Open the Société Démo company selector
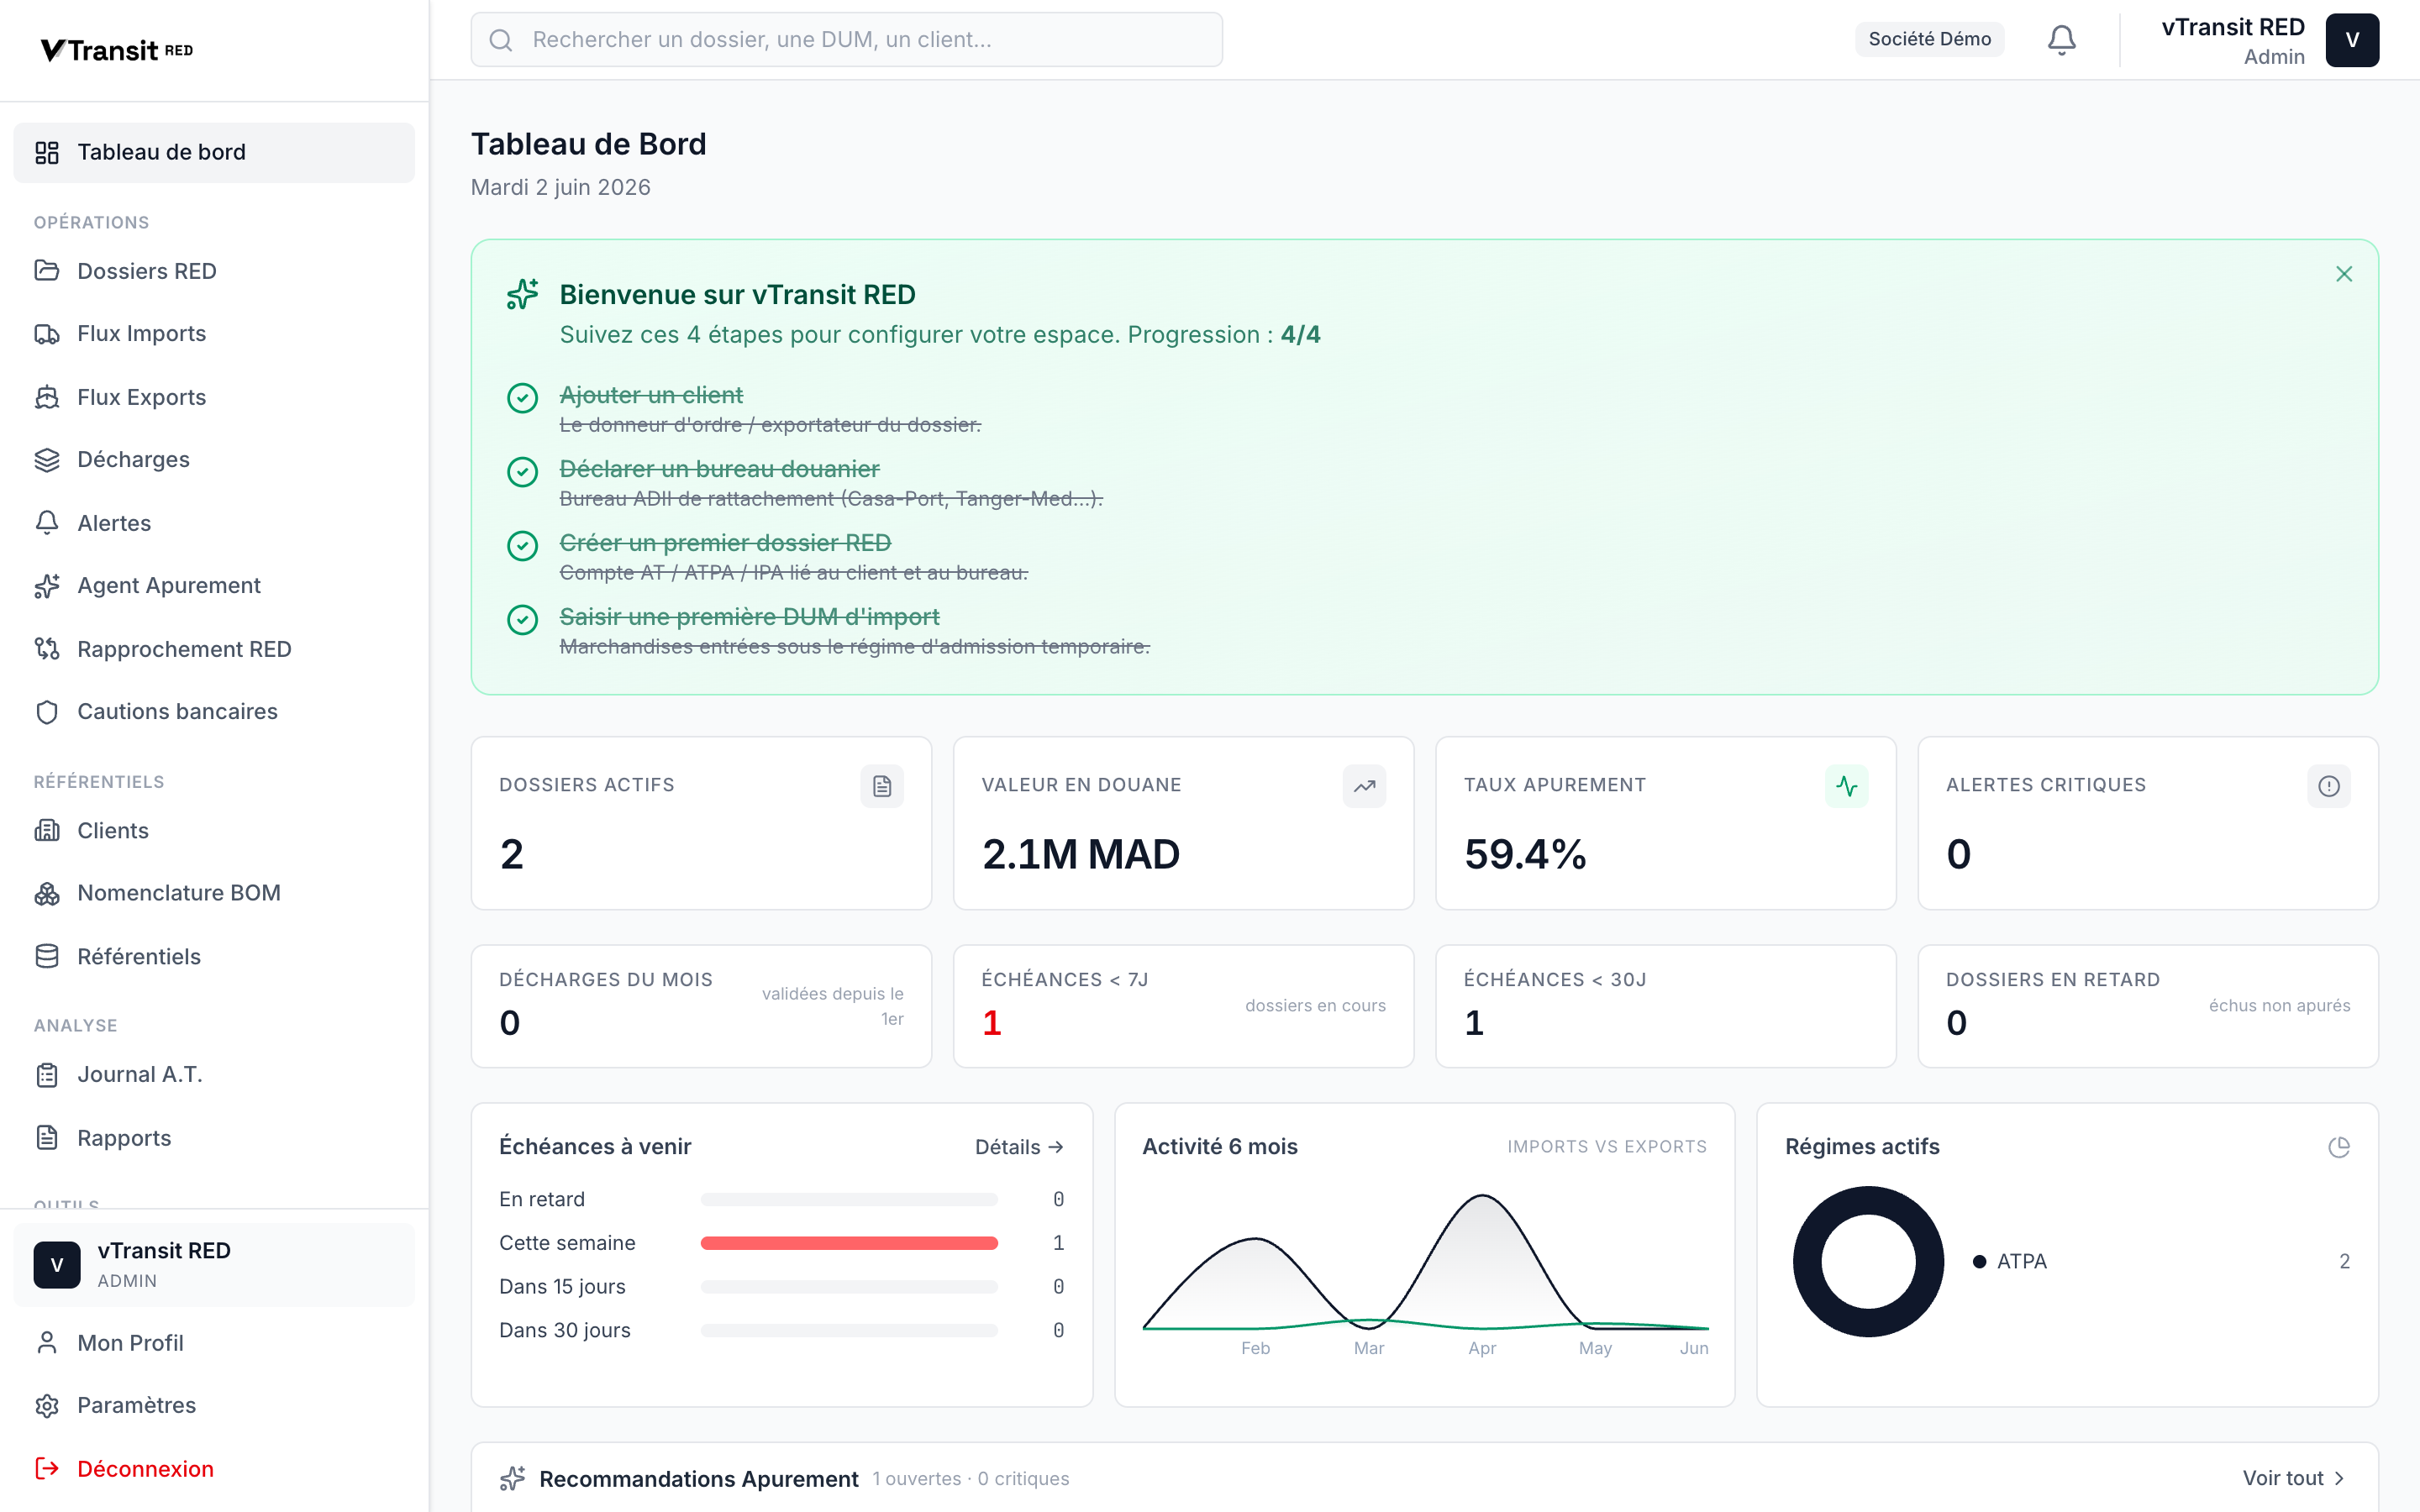This screenshot has width=2420, height=1512. point(1929,39)
